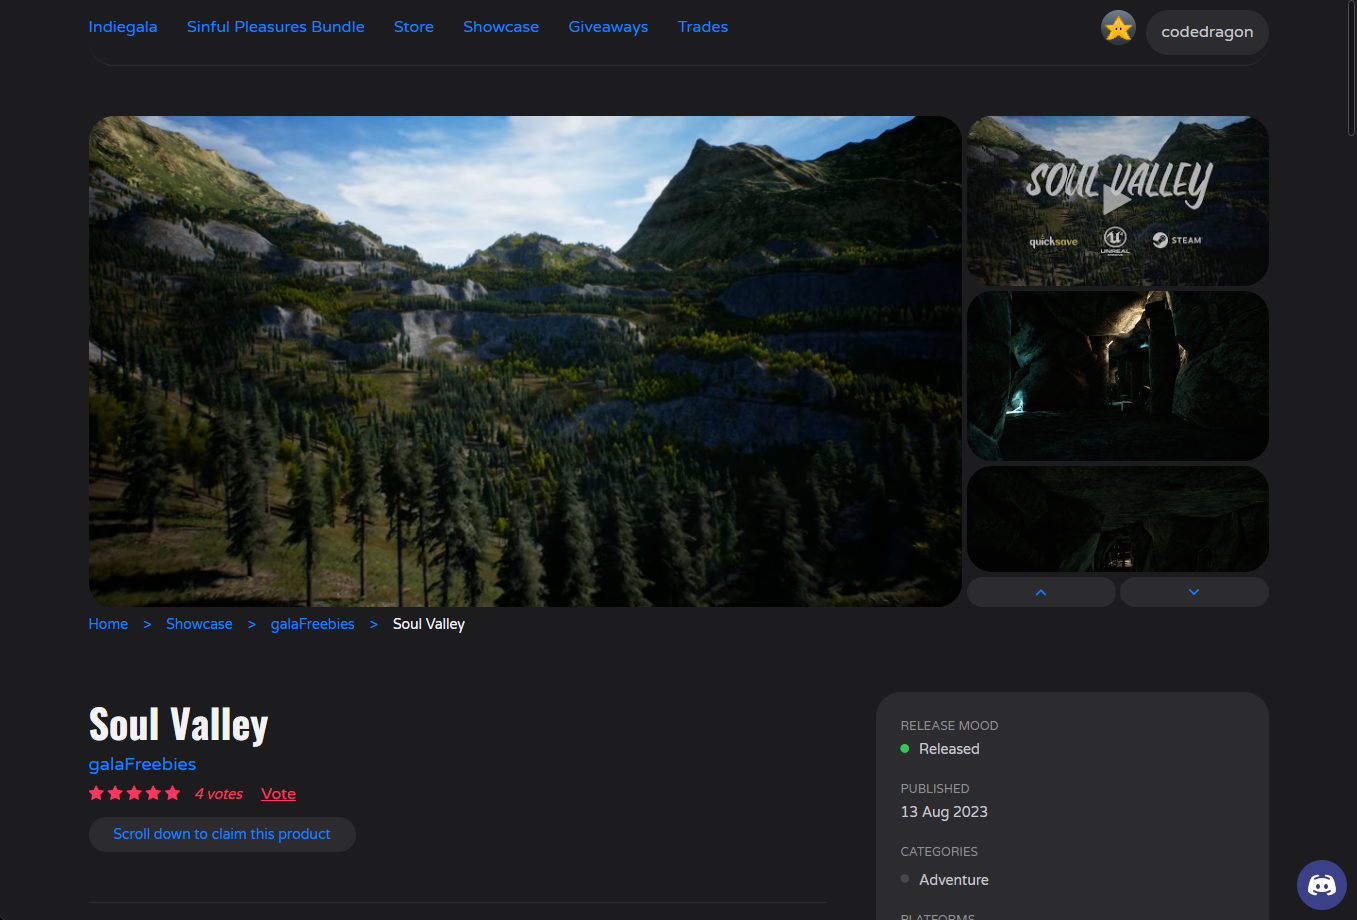Open the galaFreebies breadcrumb link

click(312, 624)
